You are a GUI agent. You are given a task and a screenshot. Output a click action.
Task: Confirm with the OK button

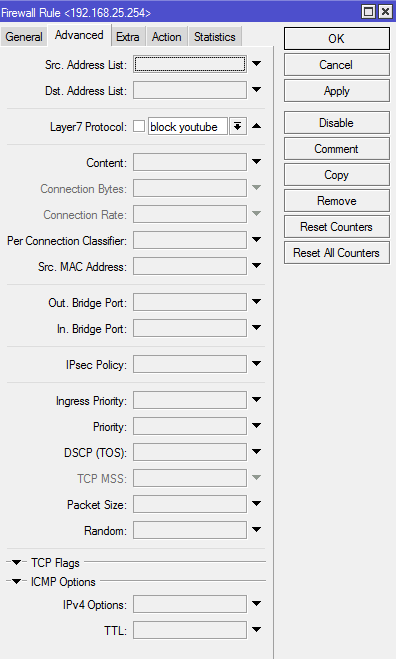click(x=336, y=39)
